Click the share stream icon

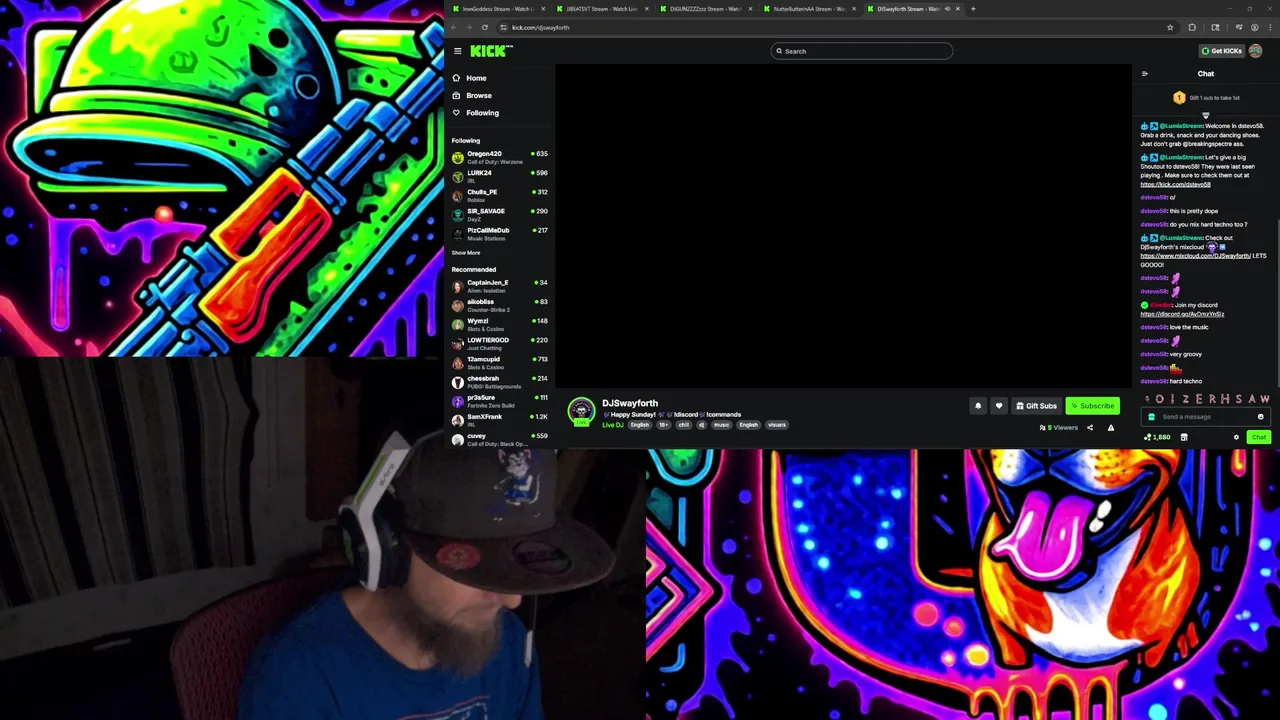[x=1090, y=428]
